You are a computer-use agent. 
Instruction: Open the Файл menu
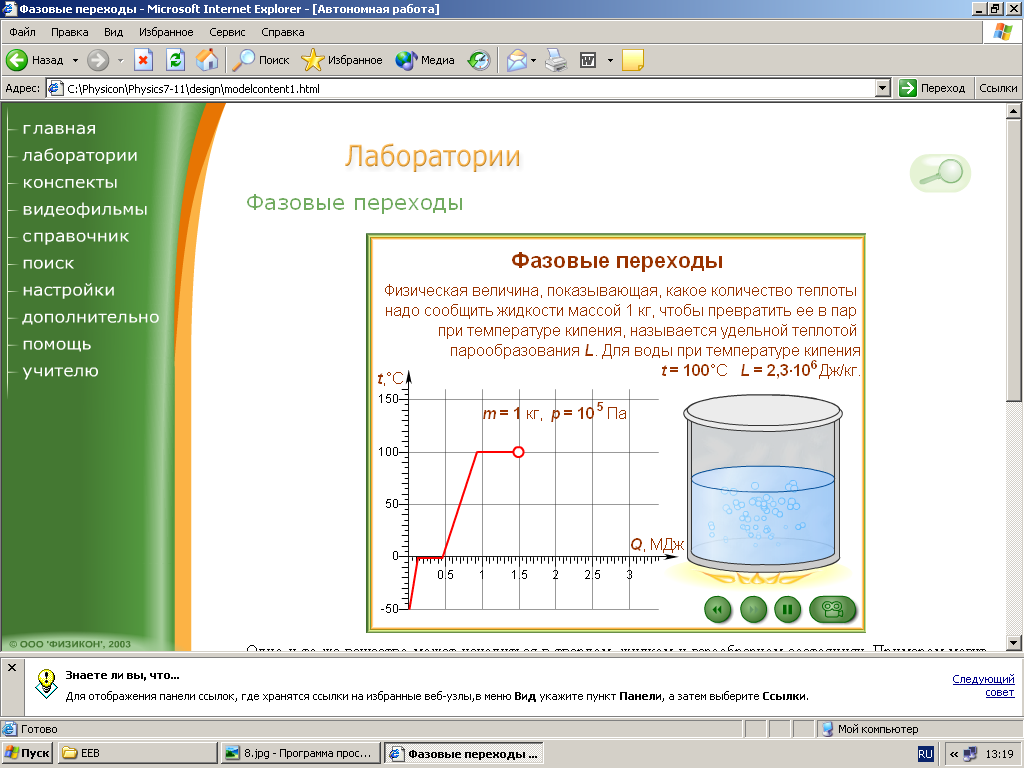pos(22,32)
